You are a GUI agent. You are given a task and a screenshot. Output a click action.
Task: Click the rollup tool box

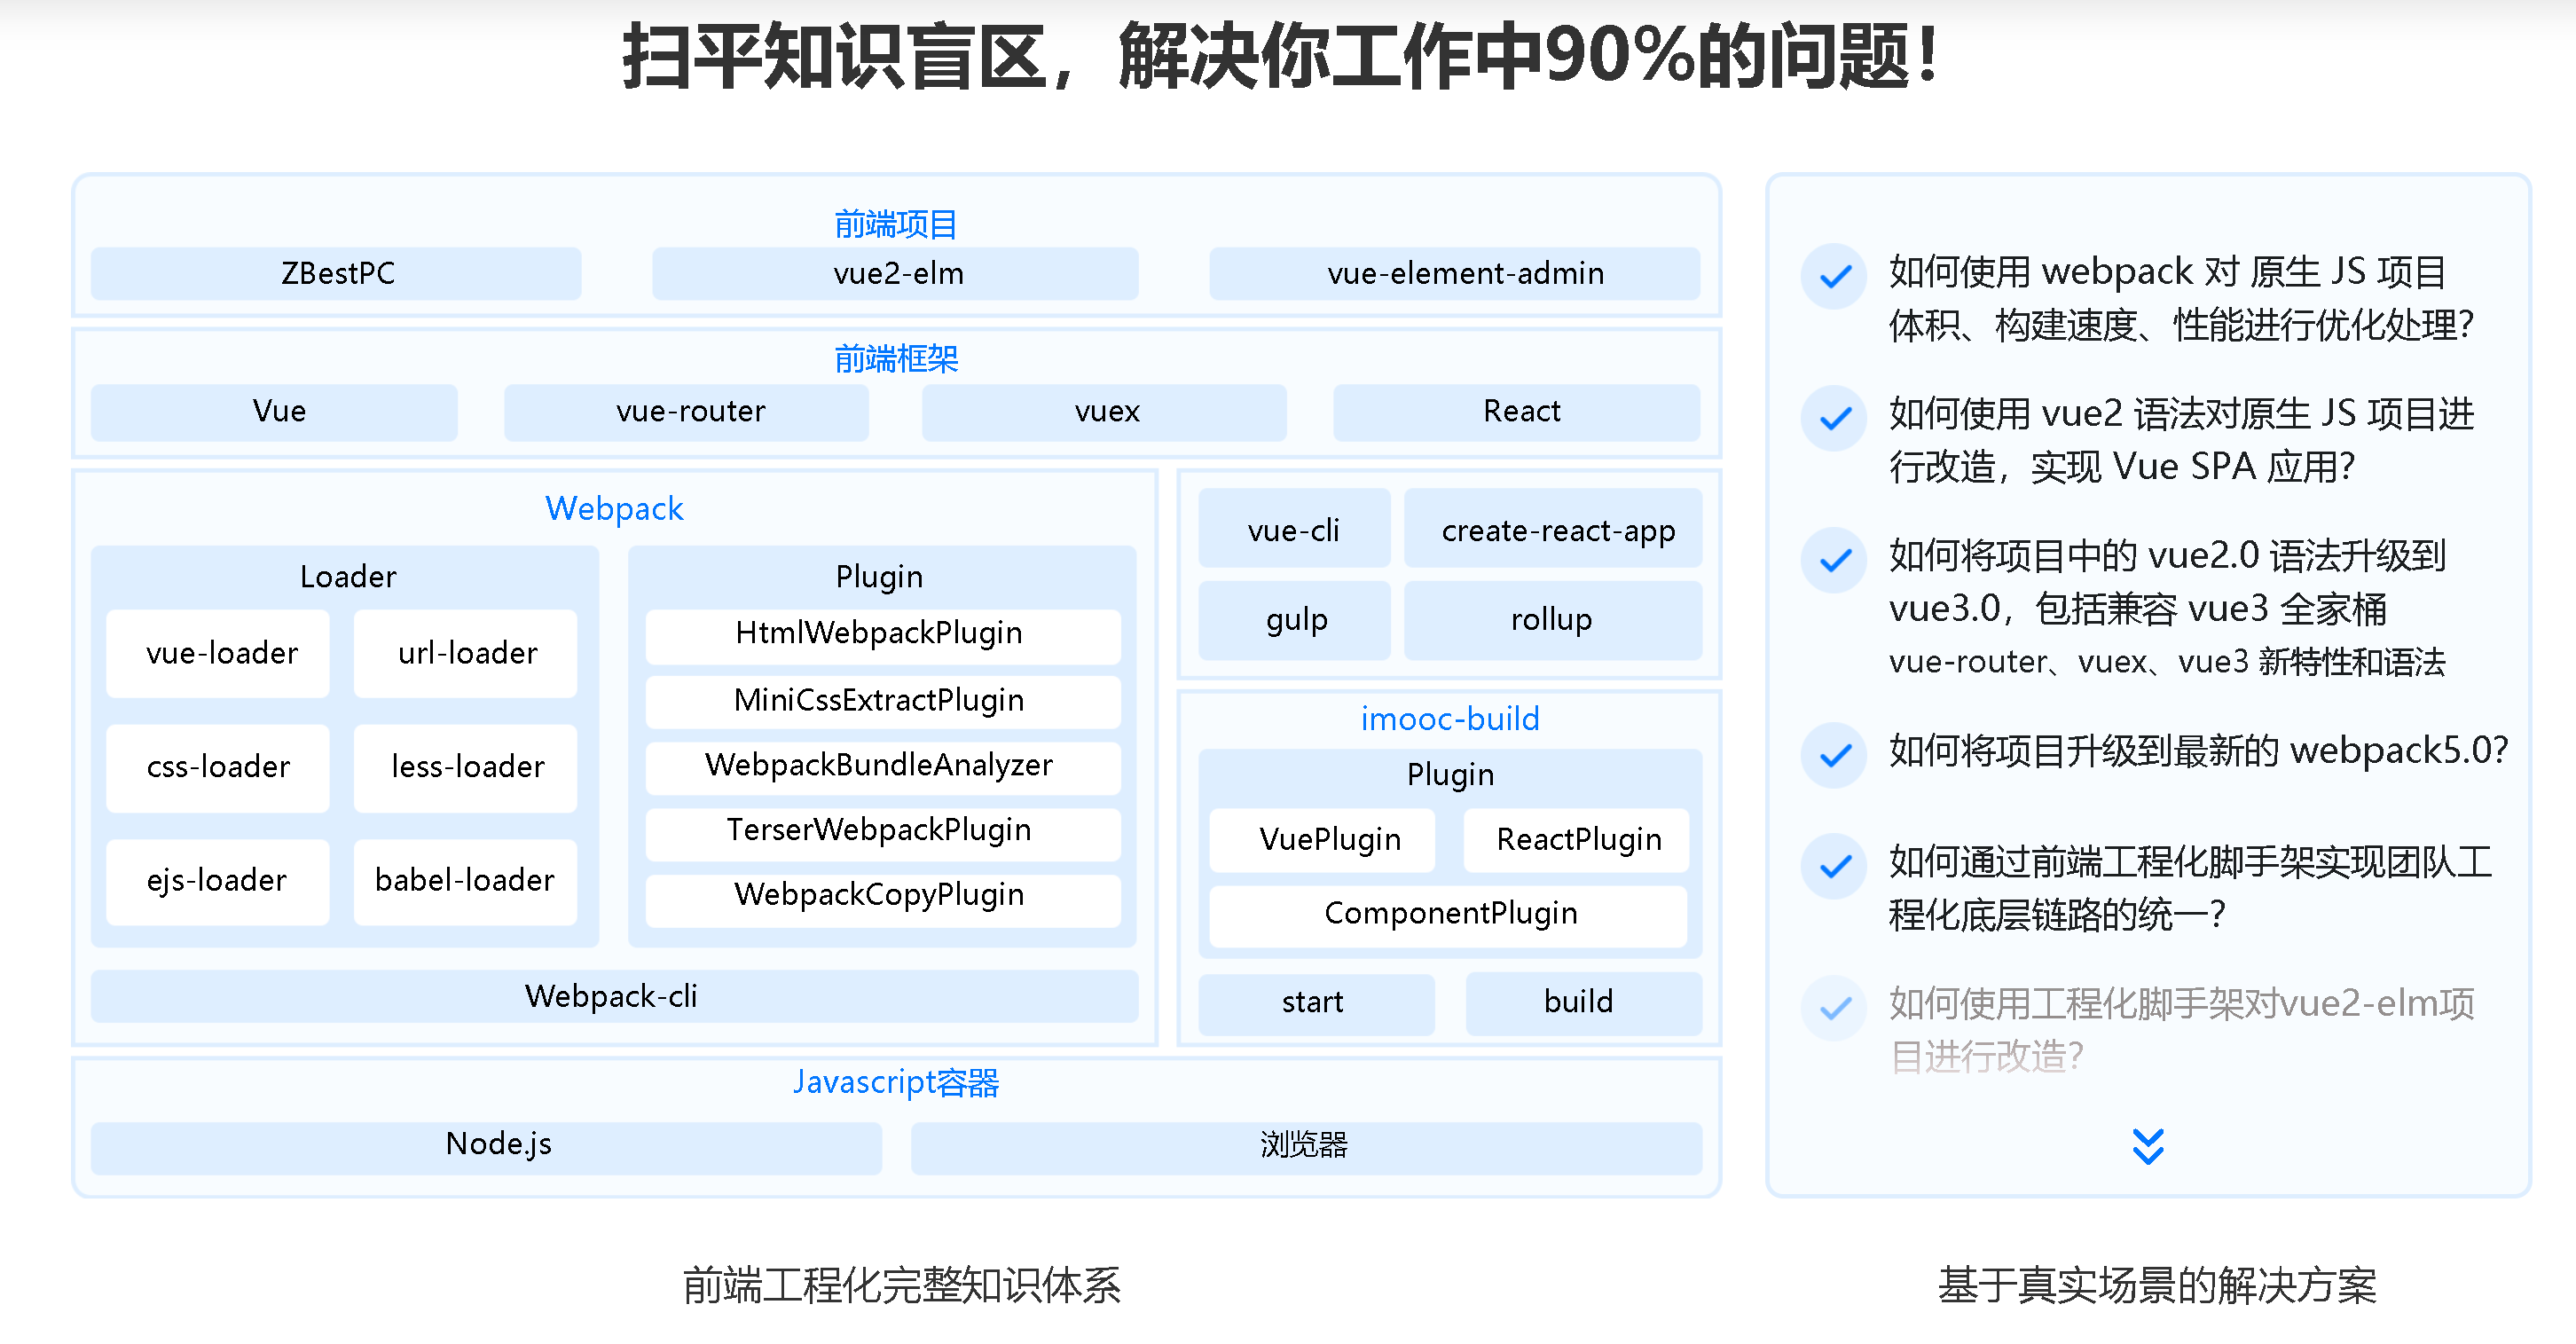click(1553, 620)
